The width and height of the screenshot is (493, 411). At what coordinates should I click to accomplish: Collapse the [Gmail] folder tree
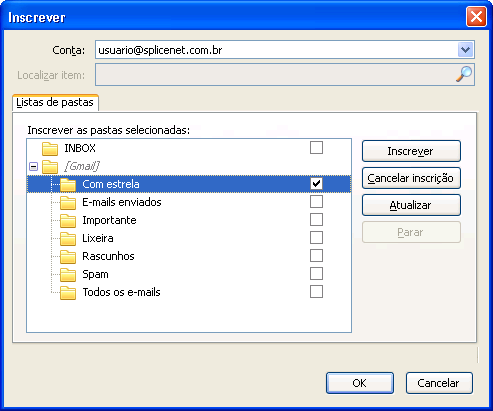tap(34, 166)
